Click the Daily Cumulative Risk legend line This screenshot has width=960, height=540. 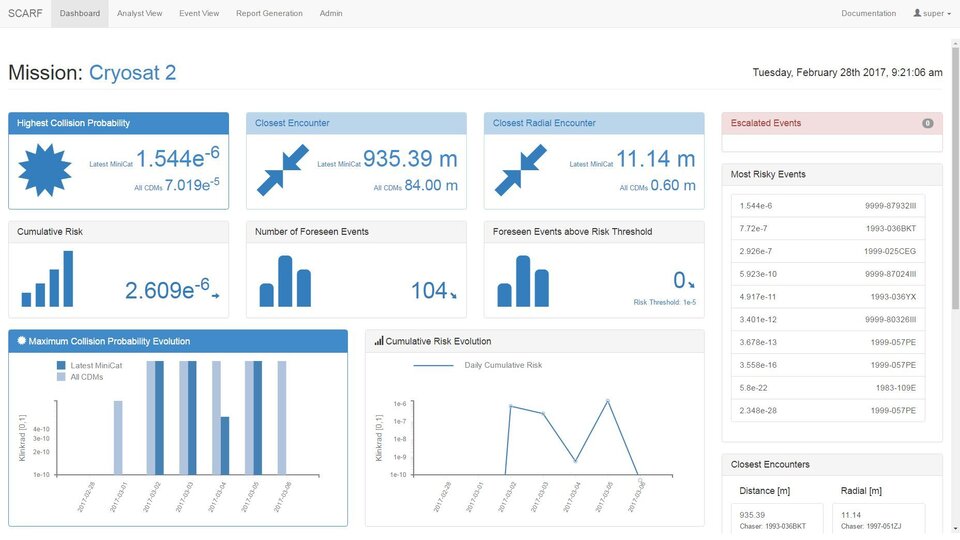(x=433, y=366)
